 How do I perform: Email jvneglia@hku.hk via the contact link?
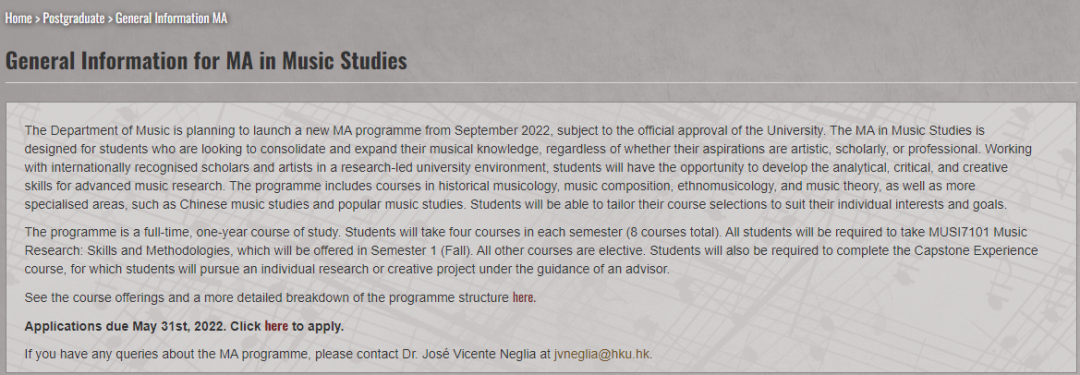[x=601, y=354]
